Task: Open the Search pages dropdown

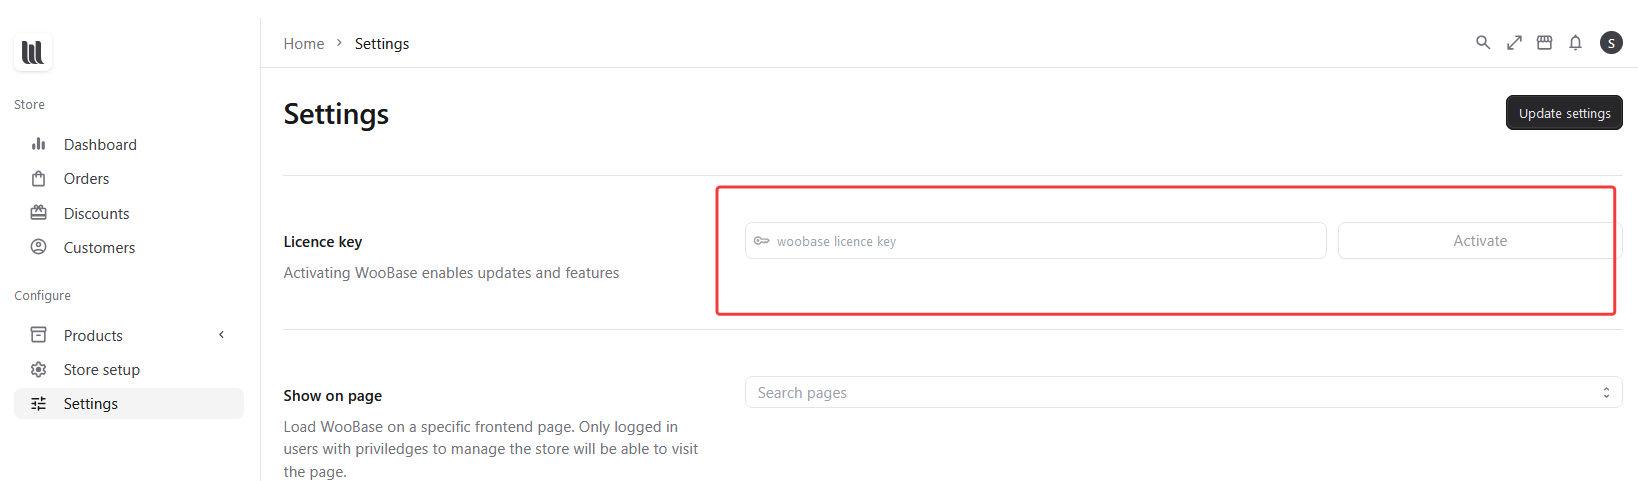Action: pyautogui.click(x=1183, y=393)
